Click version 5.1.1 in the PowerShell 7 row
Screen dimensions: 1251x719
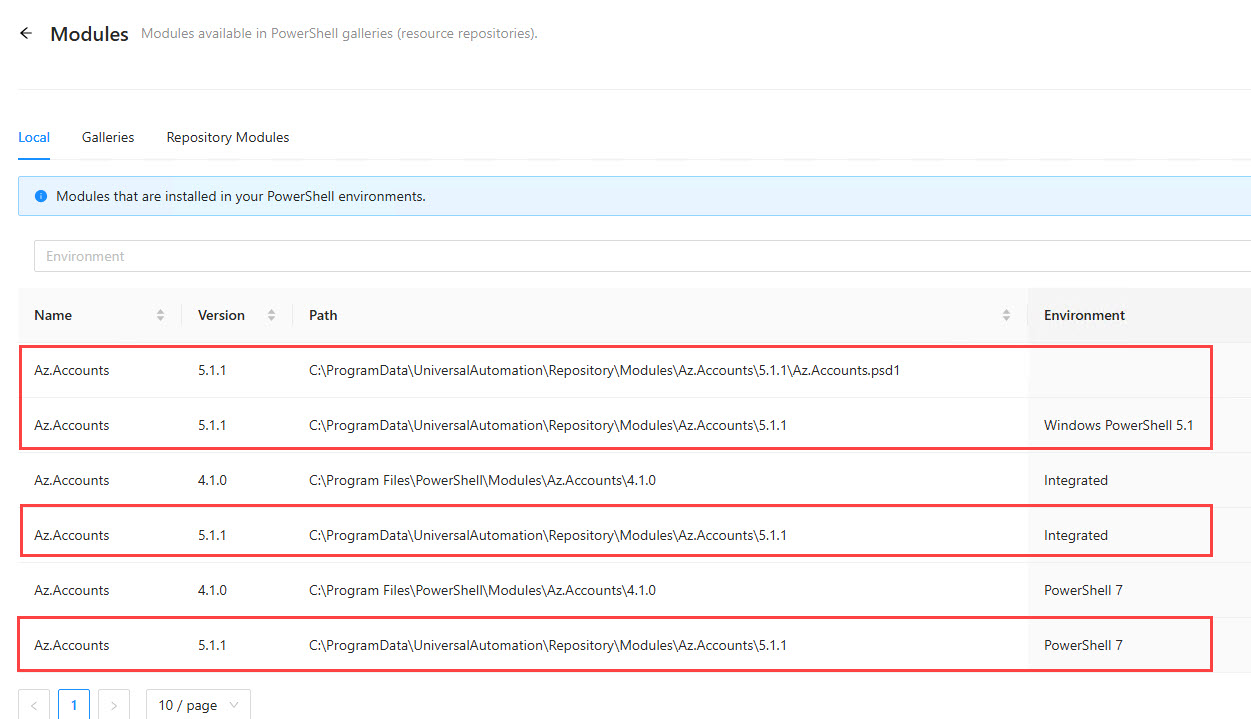[x=212, y=645]
